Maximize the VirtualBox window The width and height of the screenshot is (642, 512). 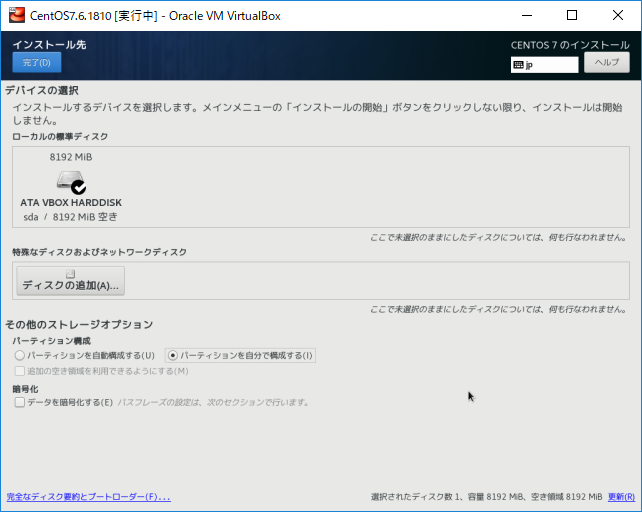[x=572, y=16]
